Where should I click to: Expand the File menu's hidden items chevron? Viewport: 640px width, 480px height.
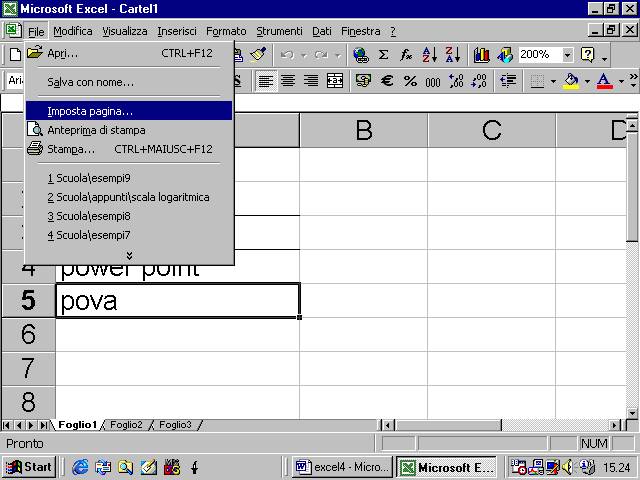(129, 256)
